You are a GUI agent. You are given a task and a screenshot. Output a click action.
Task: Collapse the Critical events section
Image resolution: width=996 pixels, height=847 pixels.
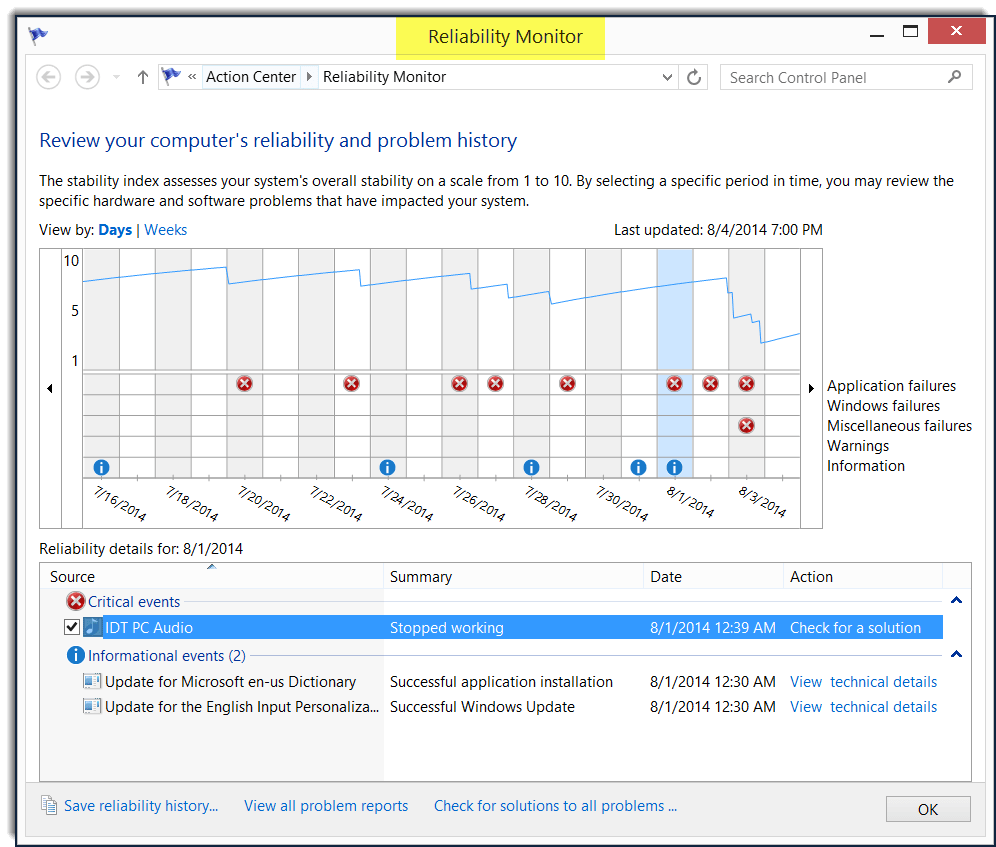click(956, 601)
